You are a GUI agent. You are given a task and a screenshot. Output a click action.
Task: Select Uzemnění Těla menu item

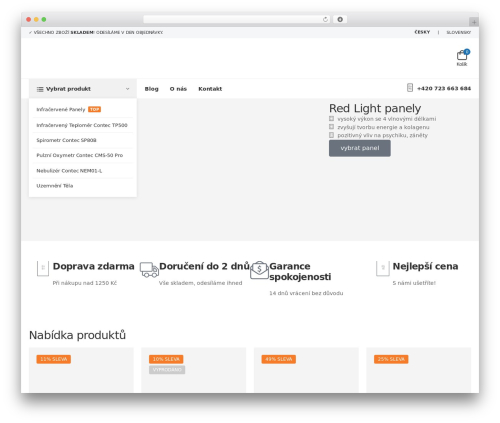55,186
